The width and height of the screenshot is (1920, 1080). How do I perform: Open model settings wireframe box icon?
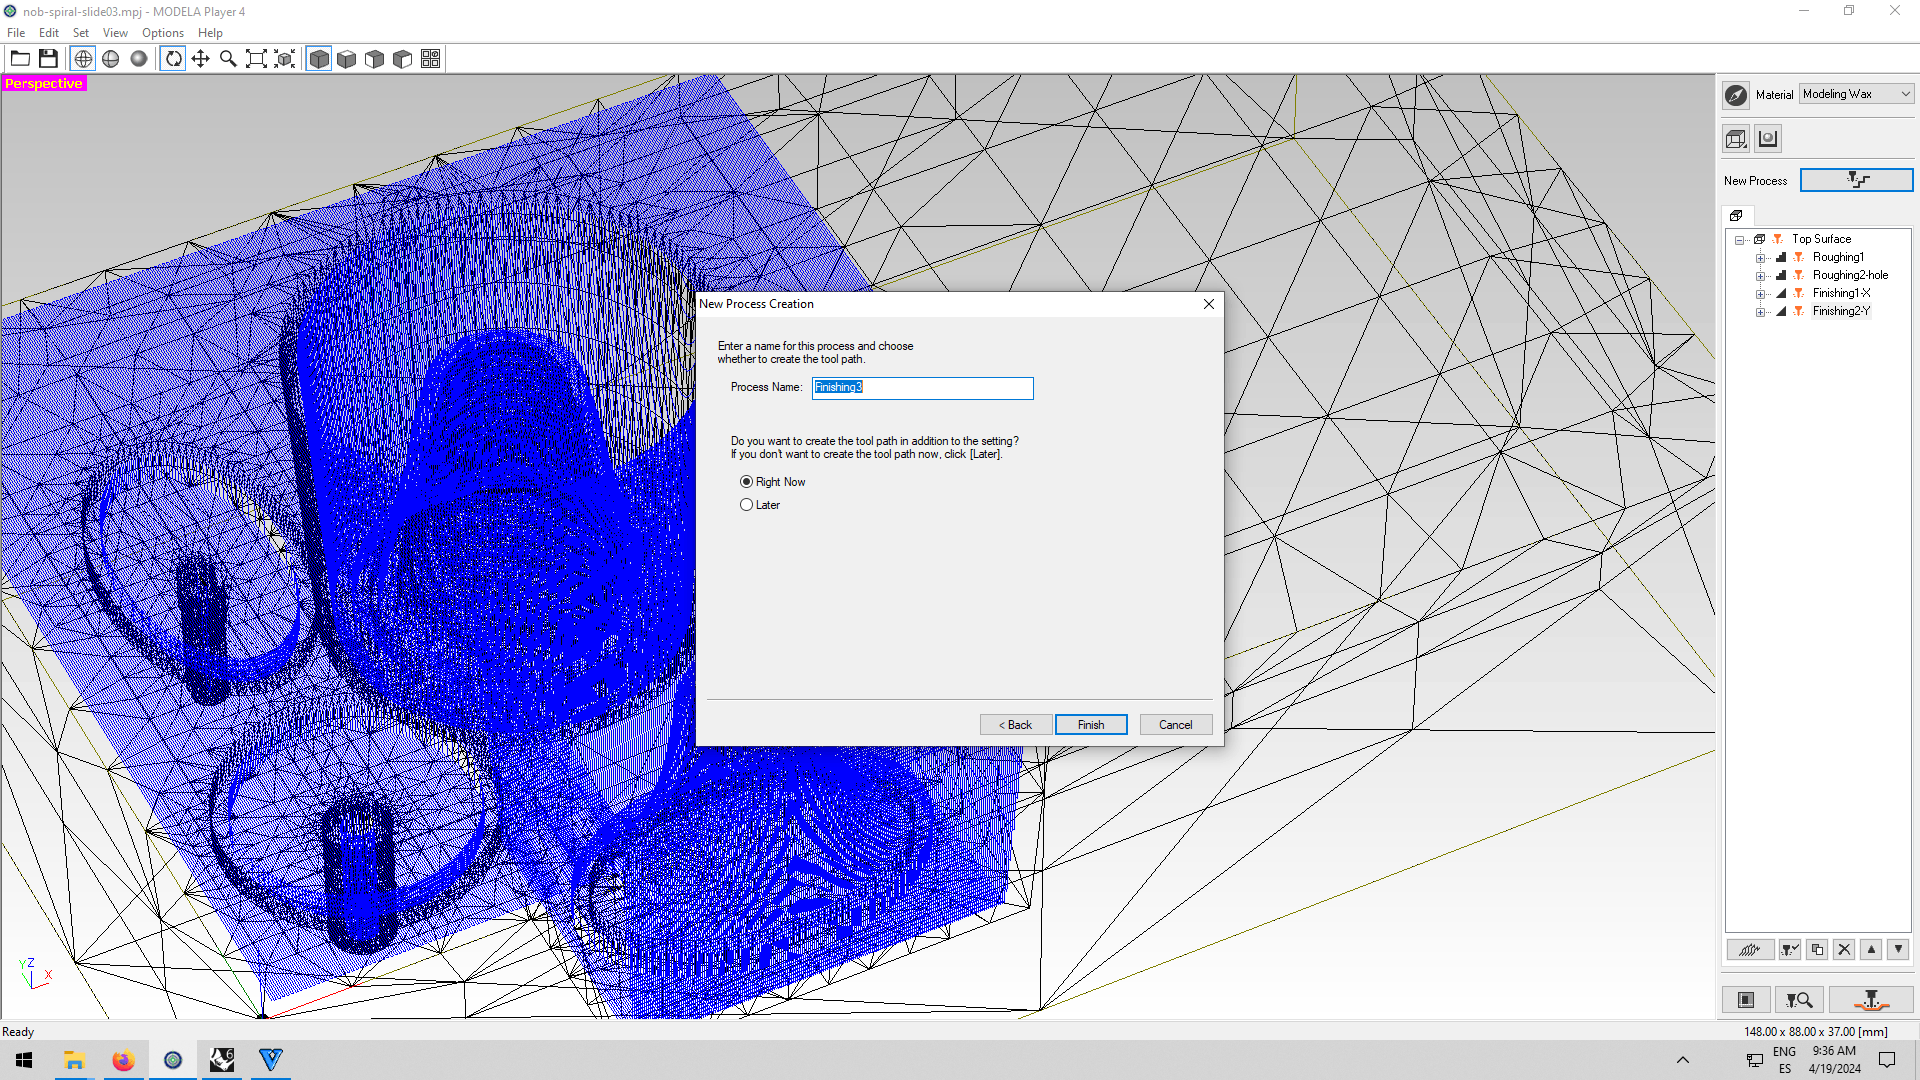click(x=1736, y=139)
